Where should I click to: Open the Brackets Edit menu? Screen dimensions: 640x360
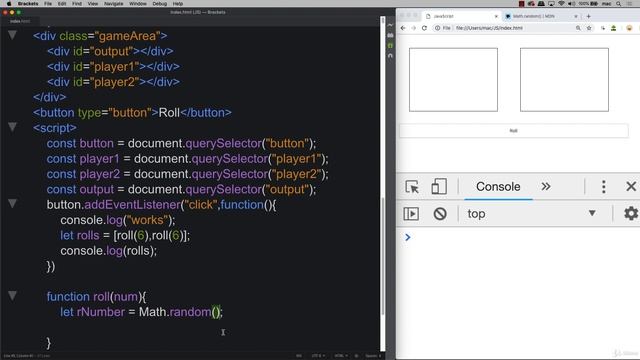62,4
